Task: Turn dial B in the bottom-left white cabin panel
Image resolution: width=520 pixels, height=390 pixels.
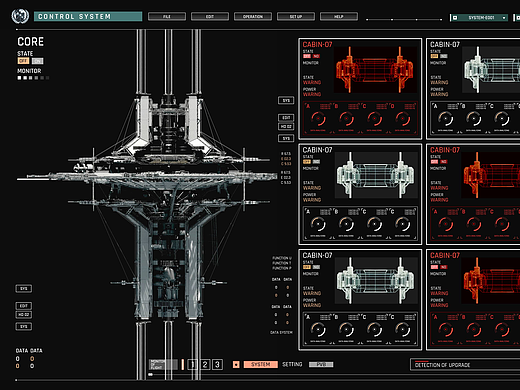Action: [346, 329]
